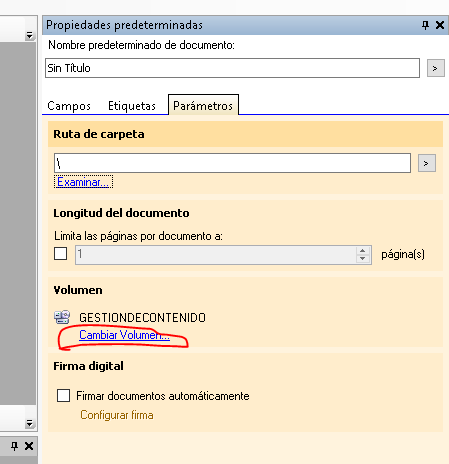Enable the page limit per document checkbox
This screenshot has width=449, height=464.
[60, 254]
